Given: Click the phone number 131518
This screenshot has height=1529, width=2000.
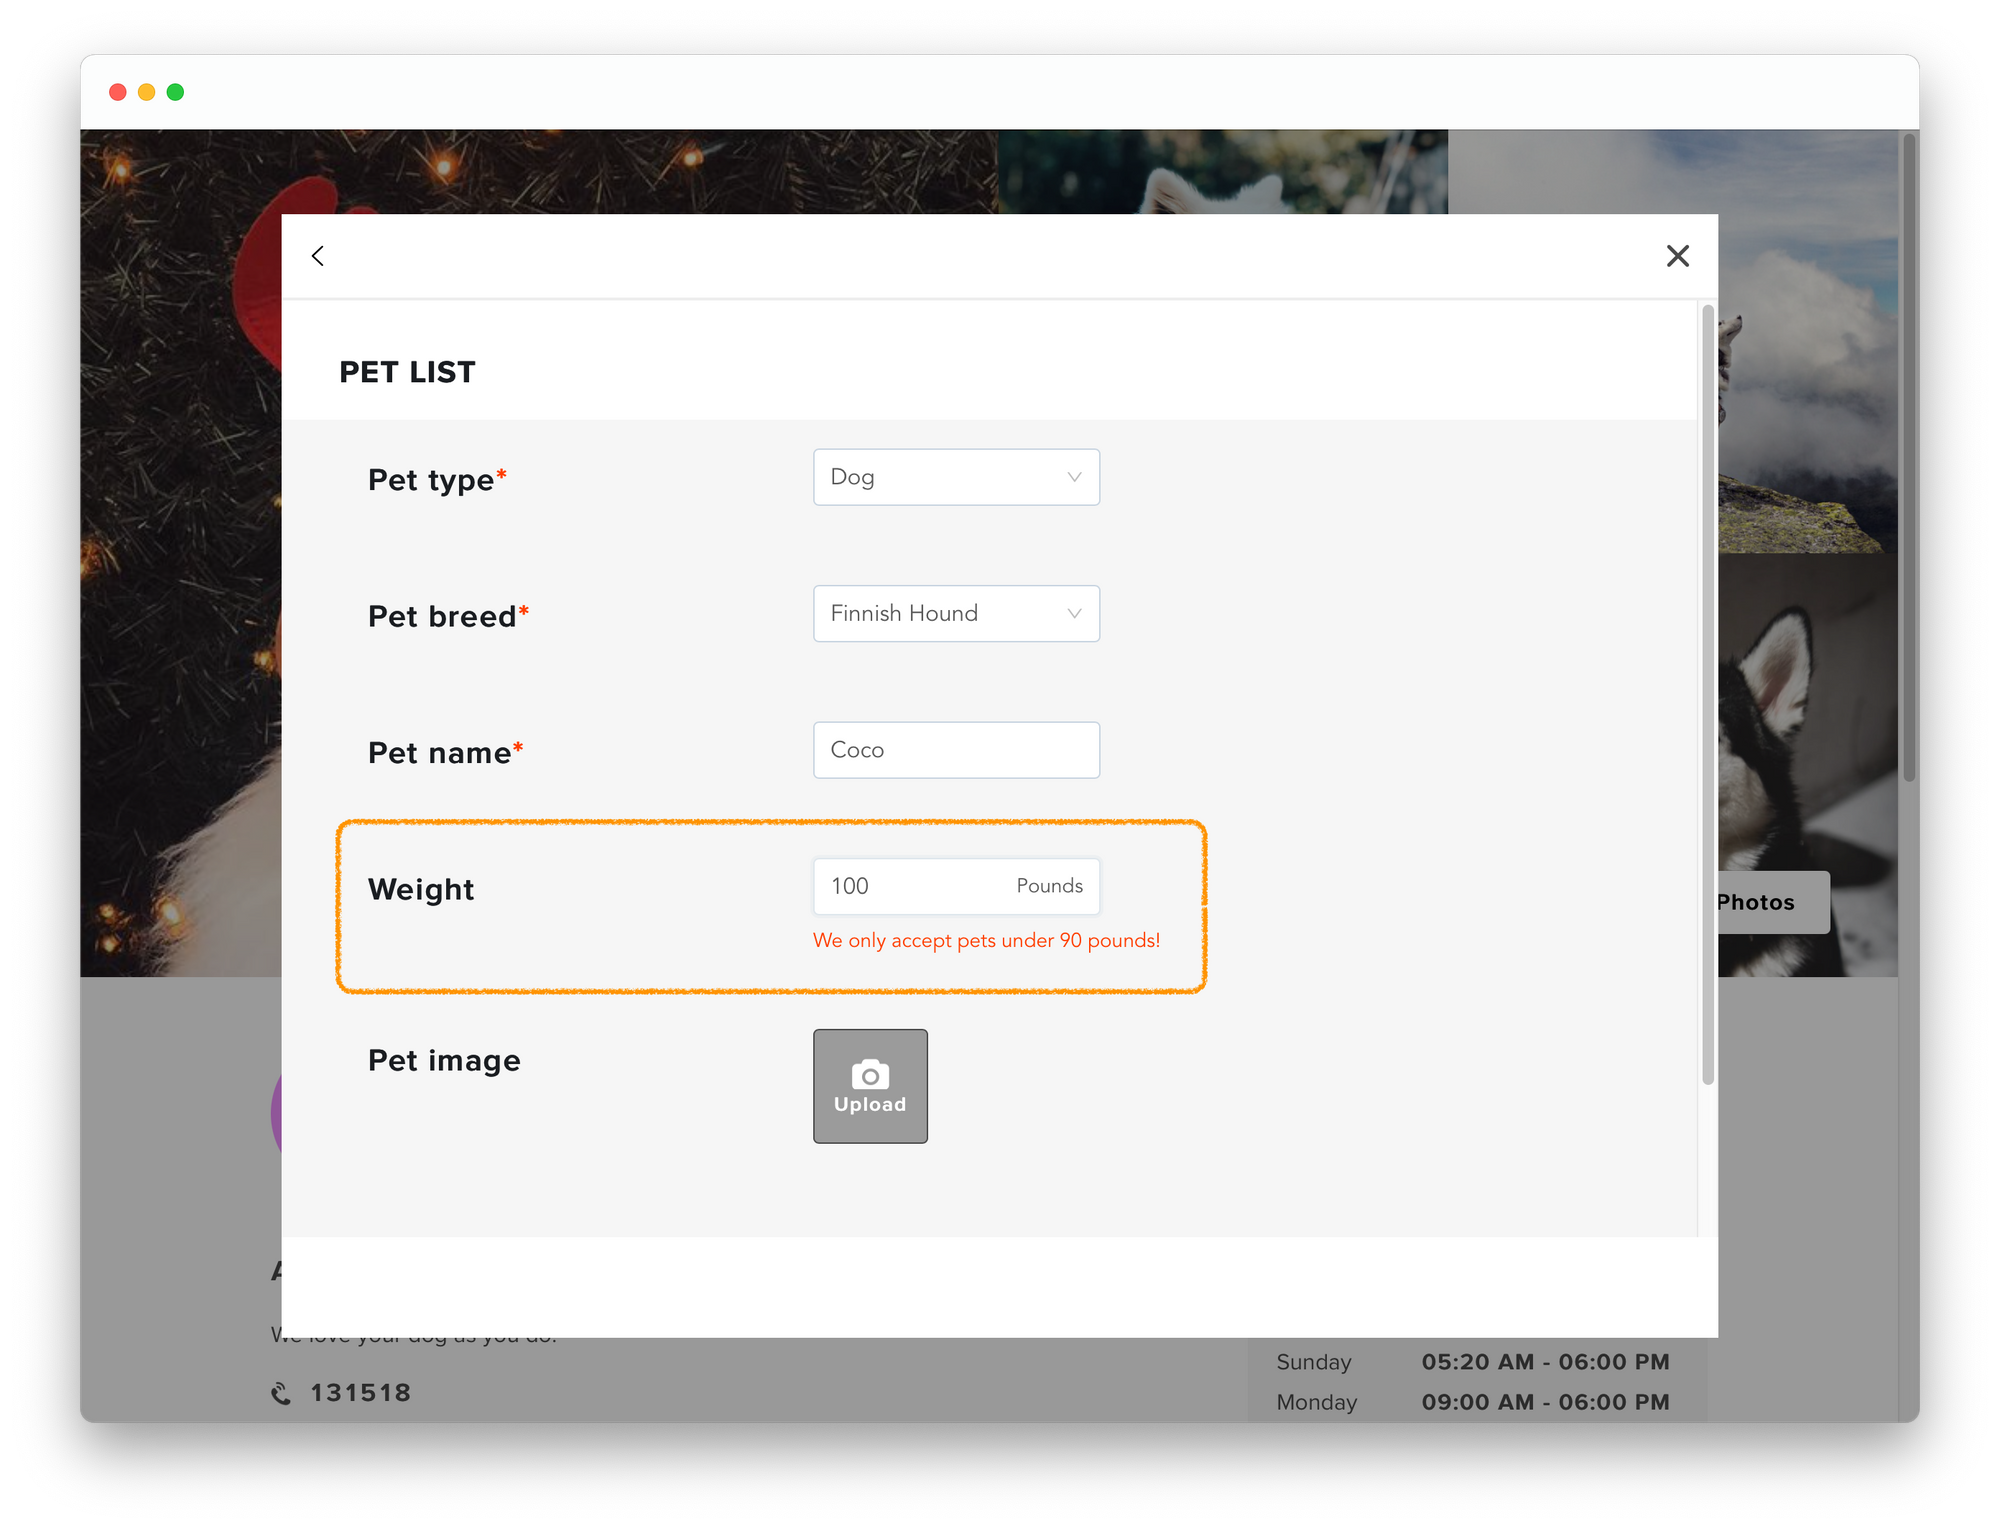Looking at the screenshot, I should coord(361,1393).
